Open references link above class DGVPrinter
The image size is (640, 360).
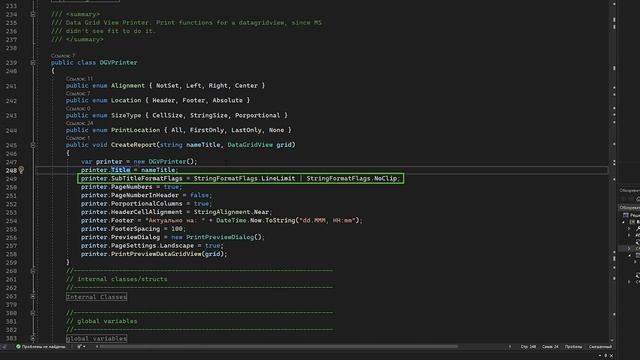(x=63, y=56)
